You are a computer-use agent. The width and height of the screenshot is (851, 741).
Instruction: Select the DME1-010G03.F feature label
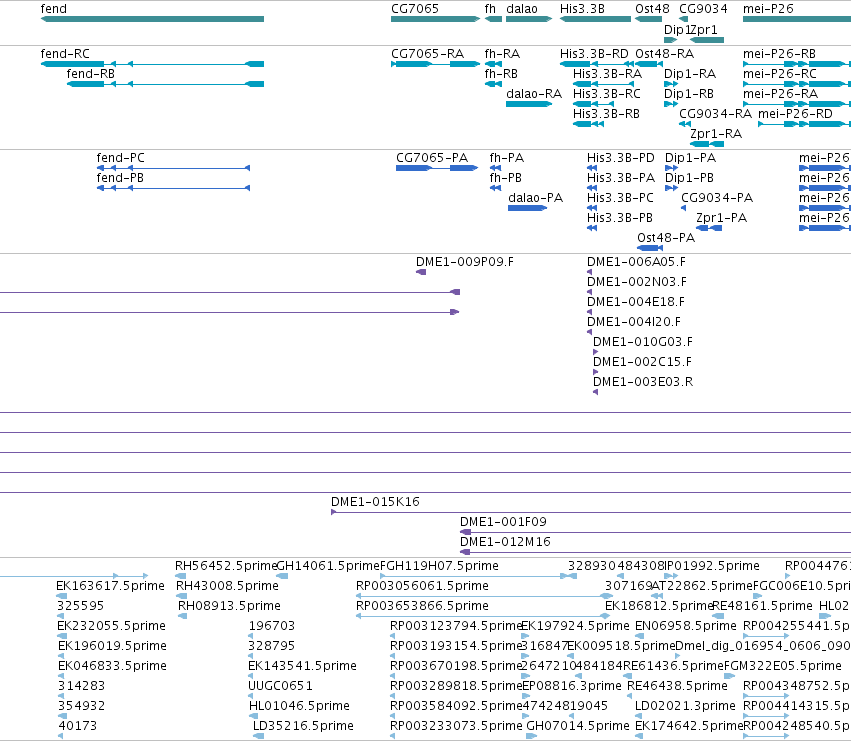point(643,343)
